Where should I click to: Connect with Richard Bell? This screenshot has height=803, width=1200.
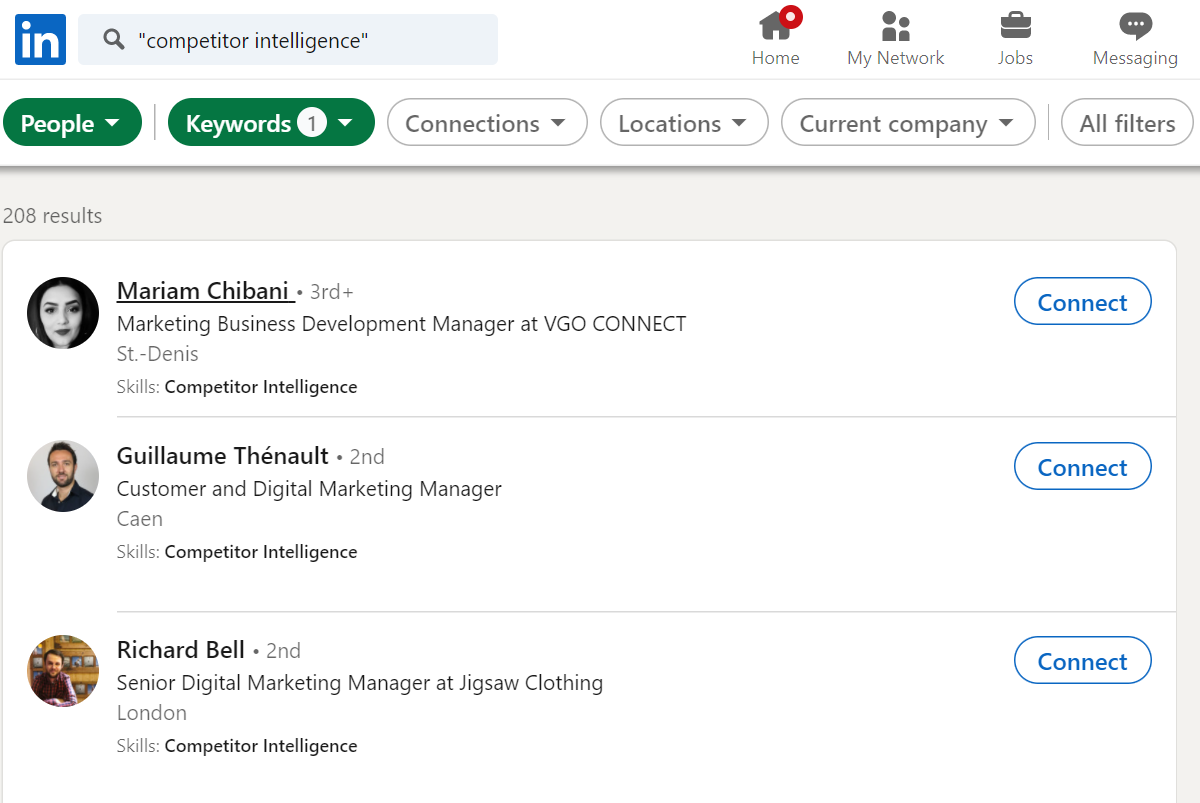point(1083,661)
